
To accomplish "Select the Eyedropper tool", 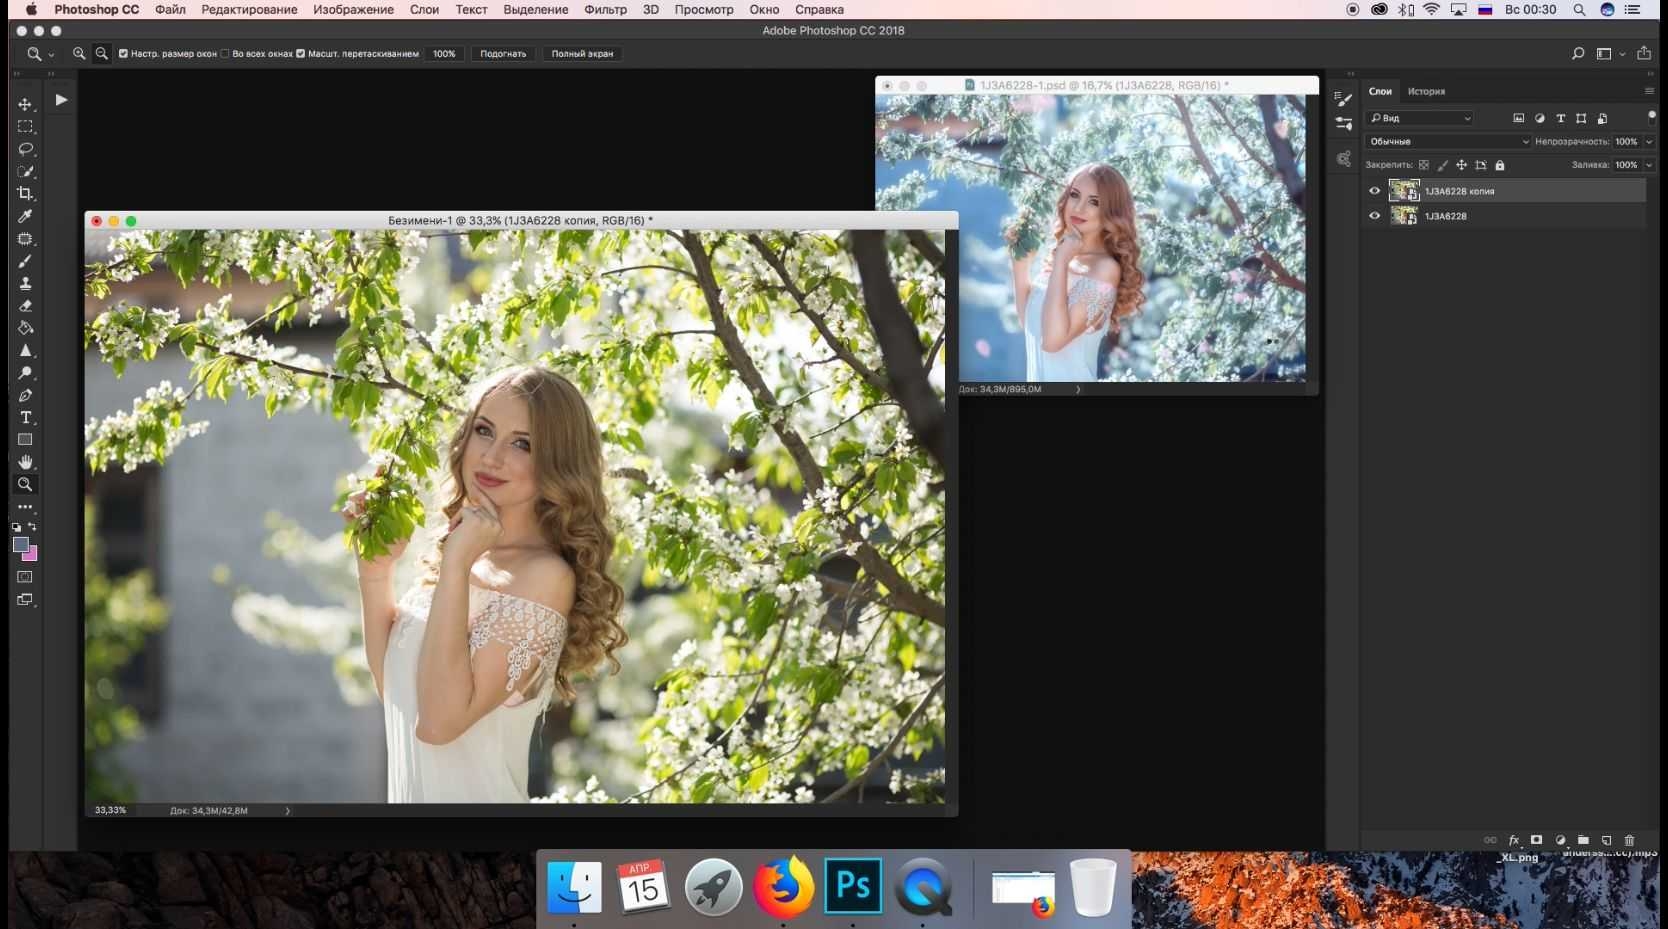I will tap(25, 216).
